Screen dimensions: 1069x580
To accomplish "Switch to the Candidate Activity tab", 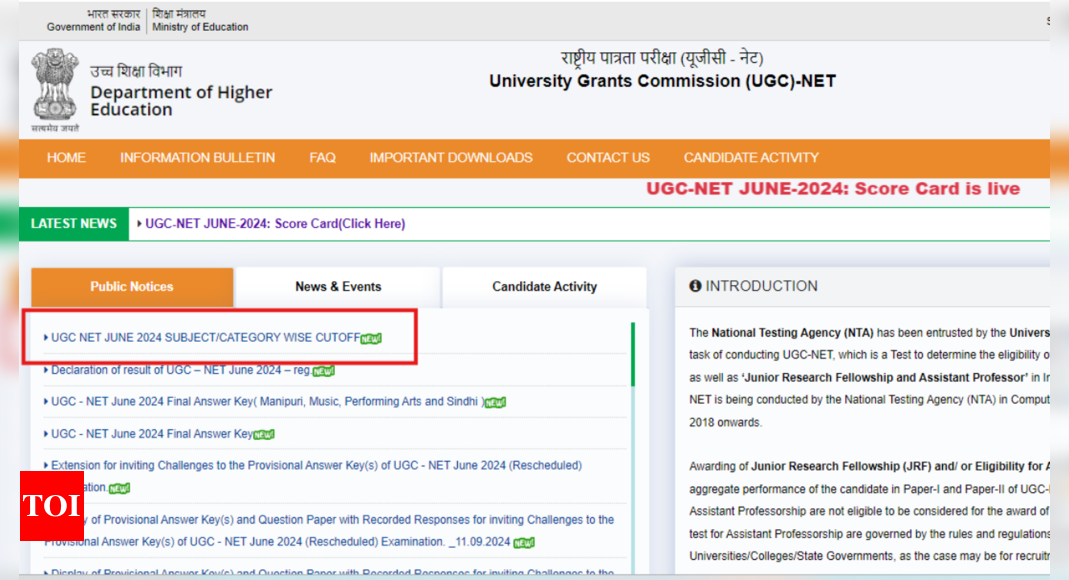I will [x=545, y=287].
